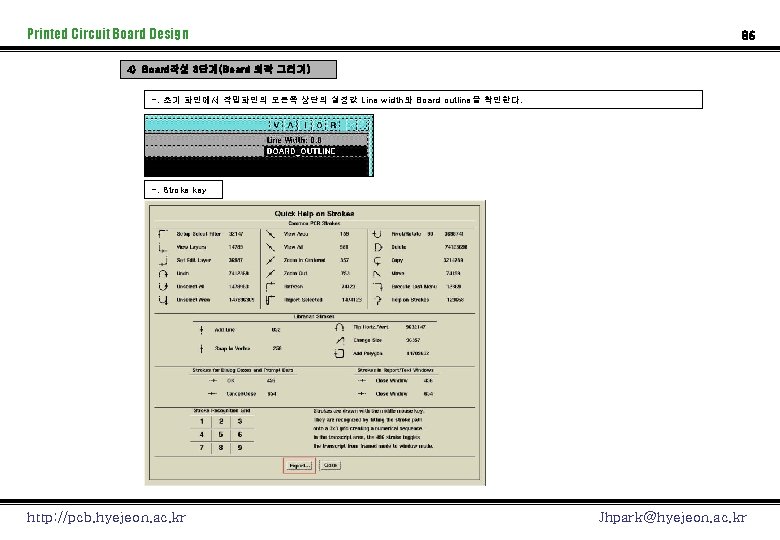Click grid cell 1 in recognition grid
The height and width of the screenshot is (540, 780).
201,422
